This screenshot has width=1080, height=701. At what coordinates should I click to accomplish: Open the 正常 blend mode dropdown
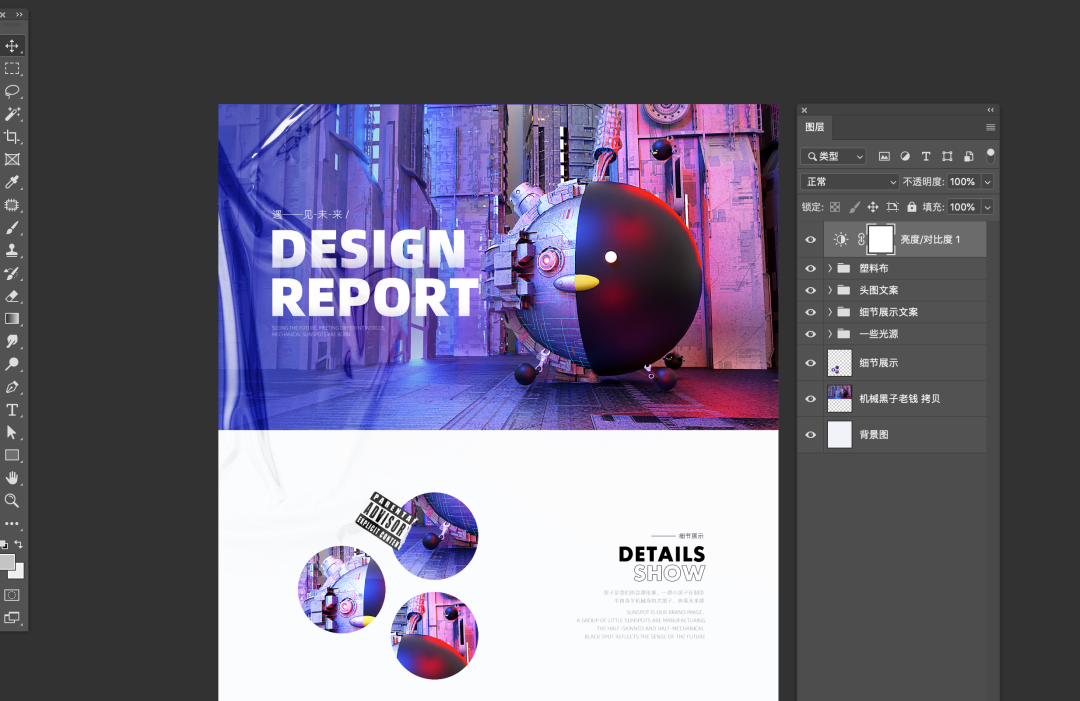(x=850, y=182)
